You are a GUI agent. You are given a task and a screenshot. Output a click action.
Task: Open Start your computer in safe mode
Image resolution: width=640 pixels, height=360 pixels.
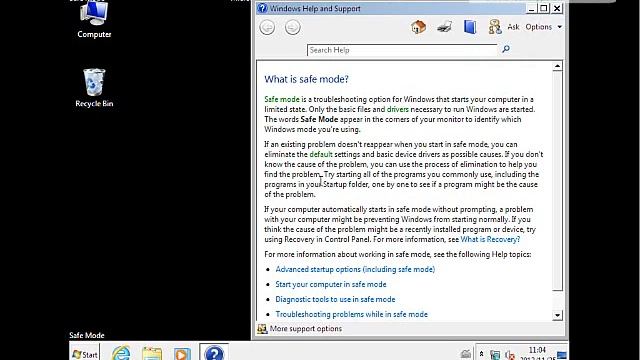(x=331, y=284)
